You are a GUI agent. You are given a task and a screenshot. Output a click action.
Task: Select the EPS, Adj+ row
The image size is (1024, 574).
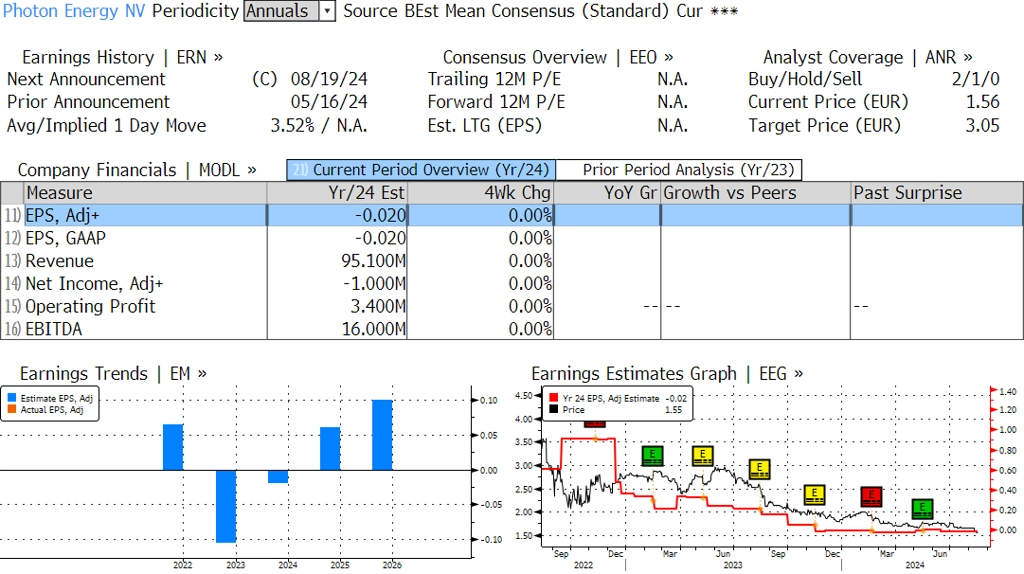click(x=512, y=215)
